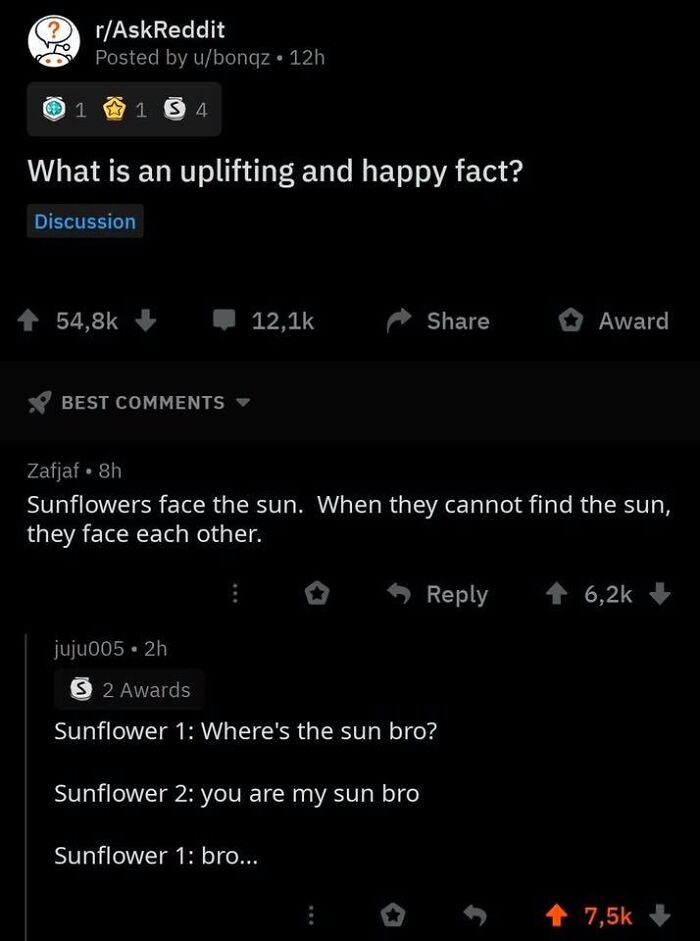Tap the star award icon under Zafjaf's comment

(x=316, y=592)
